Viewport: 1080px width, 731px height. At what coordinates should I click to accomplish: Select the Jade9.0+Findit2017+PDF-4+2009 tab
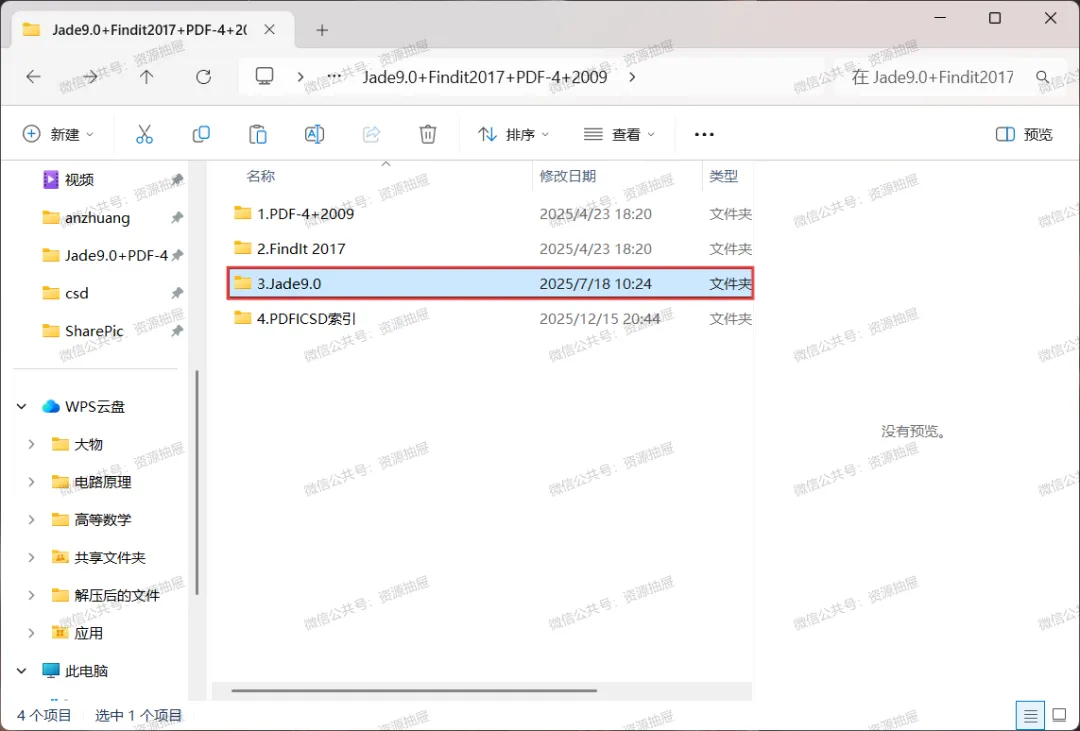coord(153,30)
